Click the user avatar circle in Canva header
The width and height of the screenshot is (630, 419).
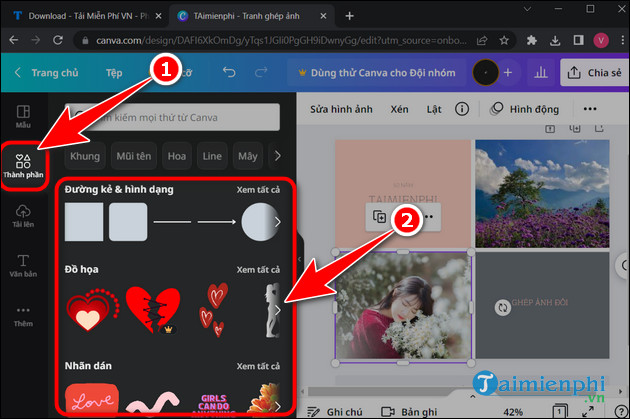pyautogui.click(x=485, y=72)
